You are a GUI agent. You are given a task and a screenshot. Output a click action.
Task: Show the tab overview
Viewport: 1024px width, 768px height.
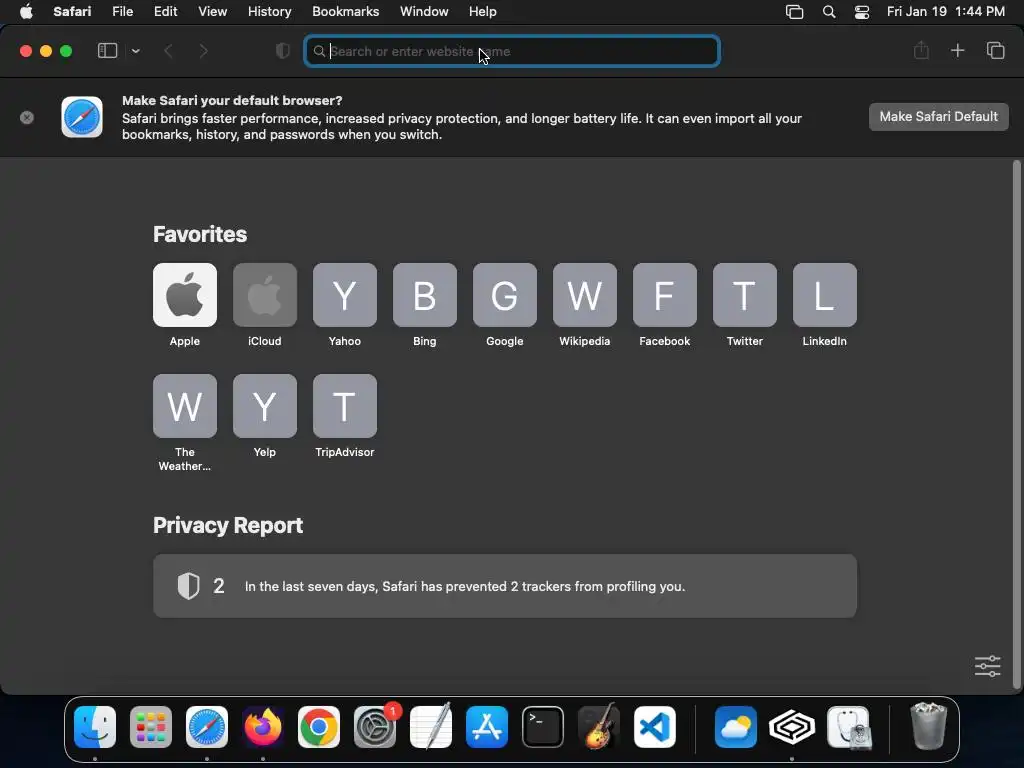click(995, 50)
